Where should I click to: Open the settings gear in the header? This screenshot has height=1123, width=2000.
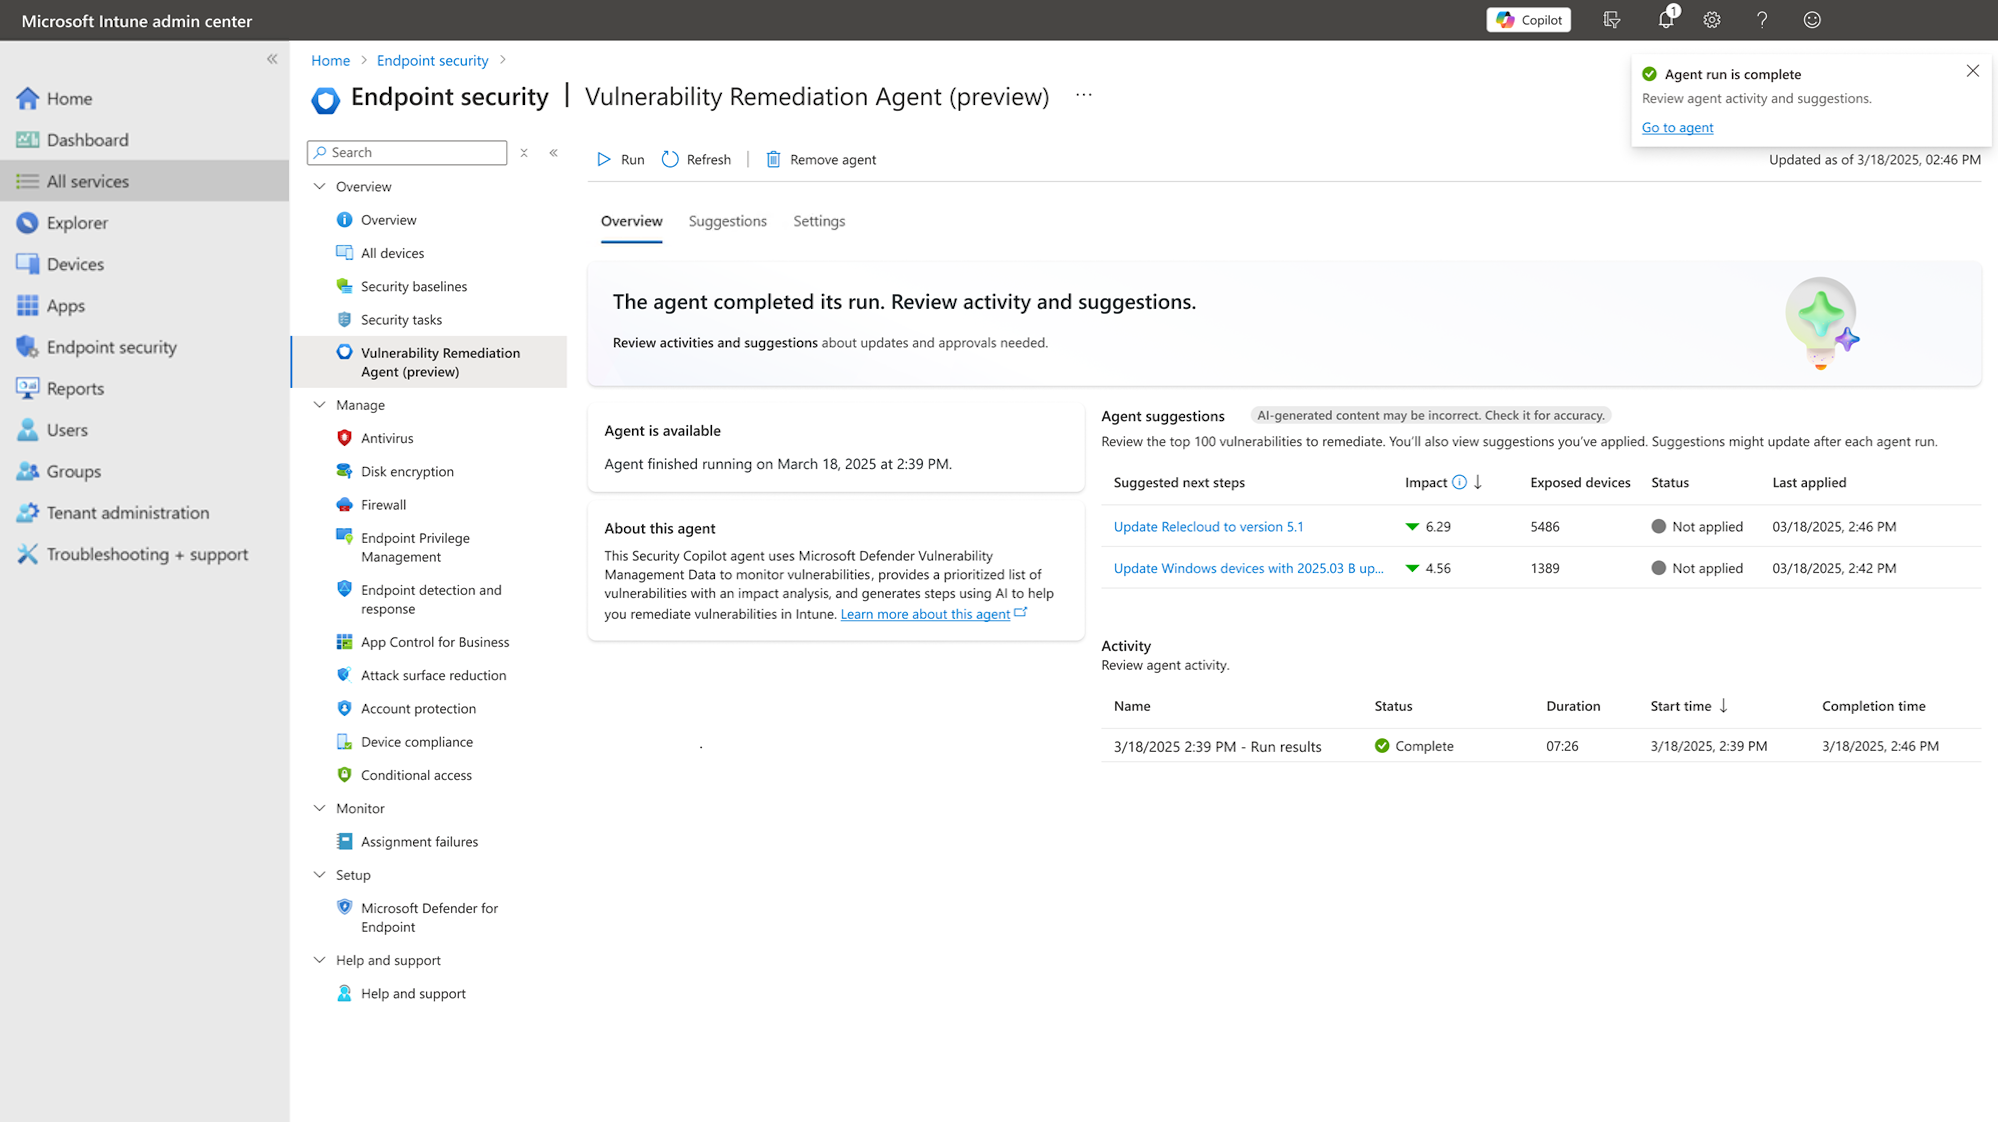[1712, 20]
